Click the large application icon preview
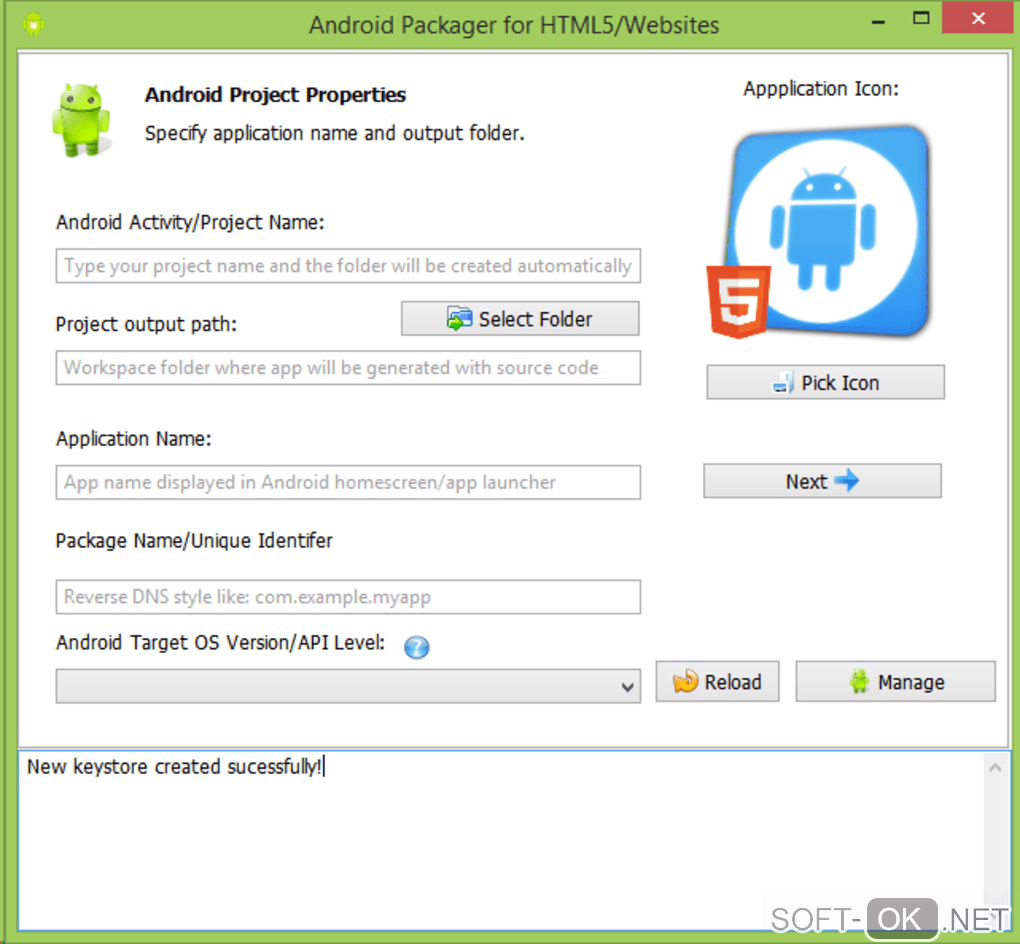This screenshot has width=1020, height=944. 821,232
